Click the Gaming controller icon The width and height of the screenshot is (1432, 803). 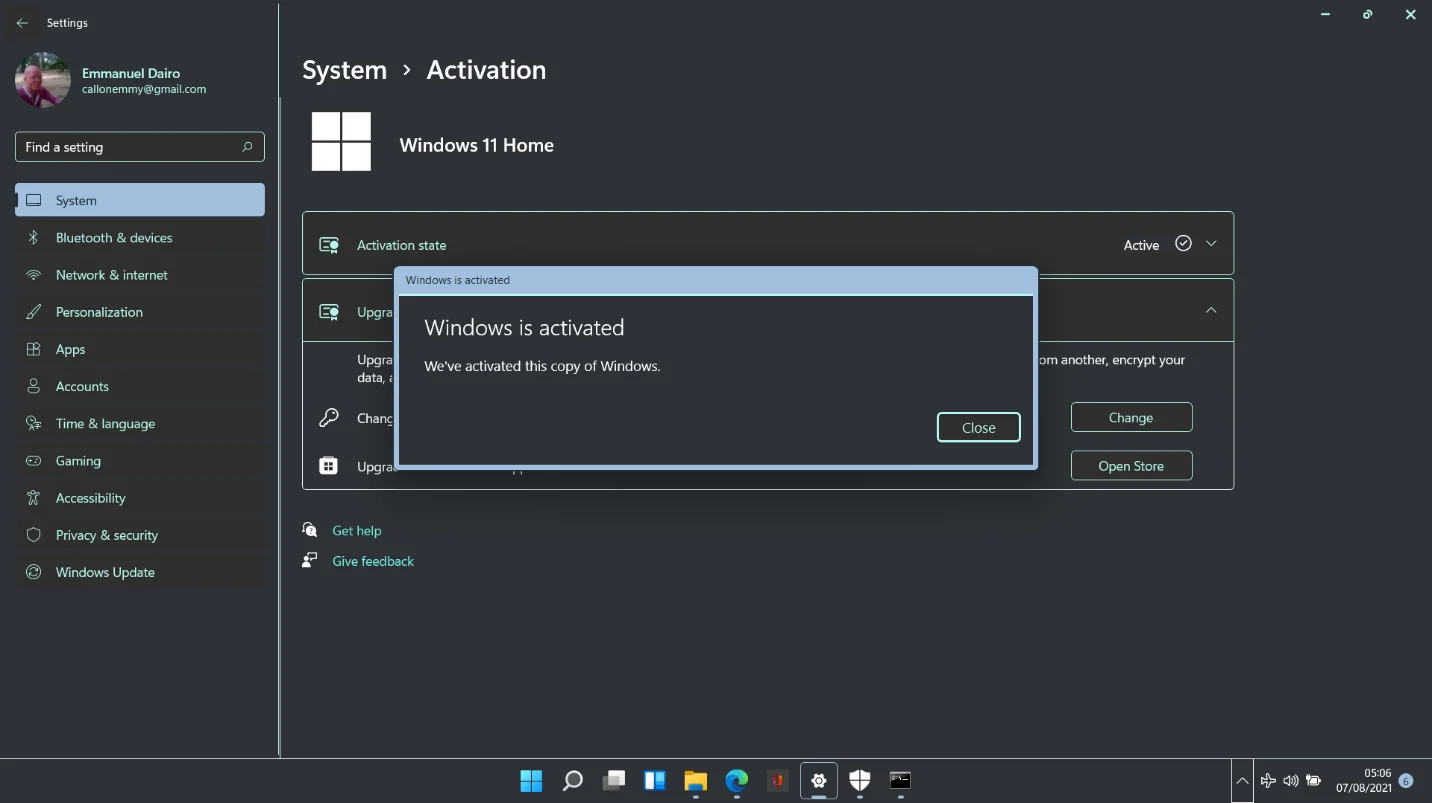click(x=33, y=460)
